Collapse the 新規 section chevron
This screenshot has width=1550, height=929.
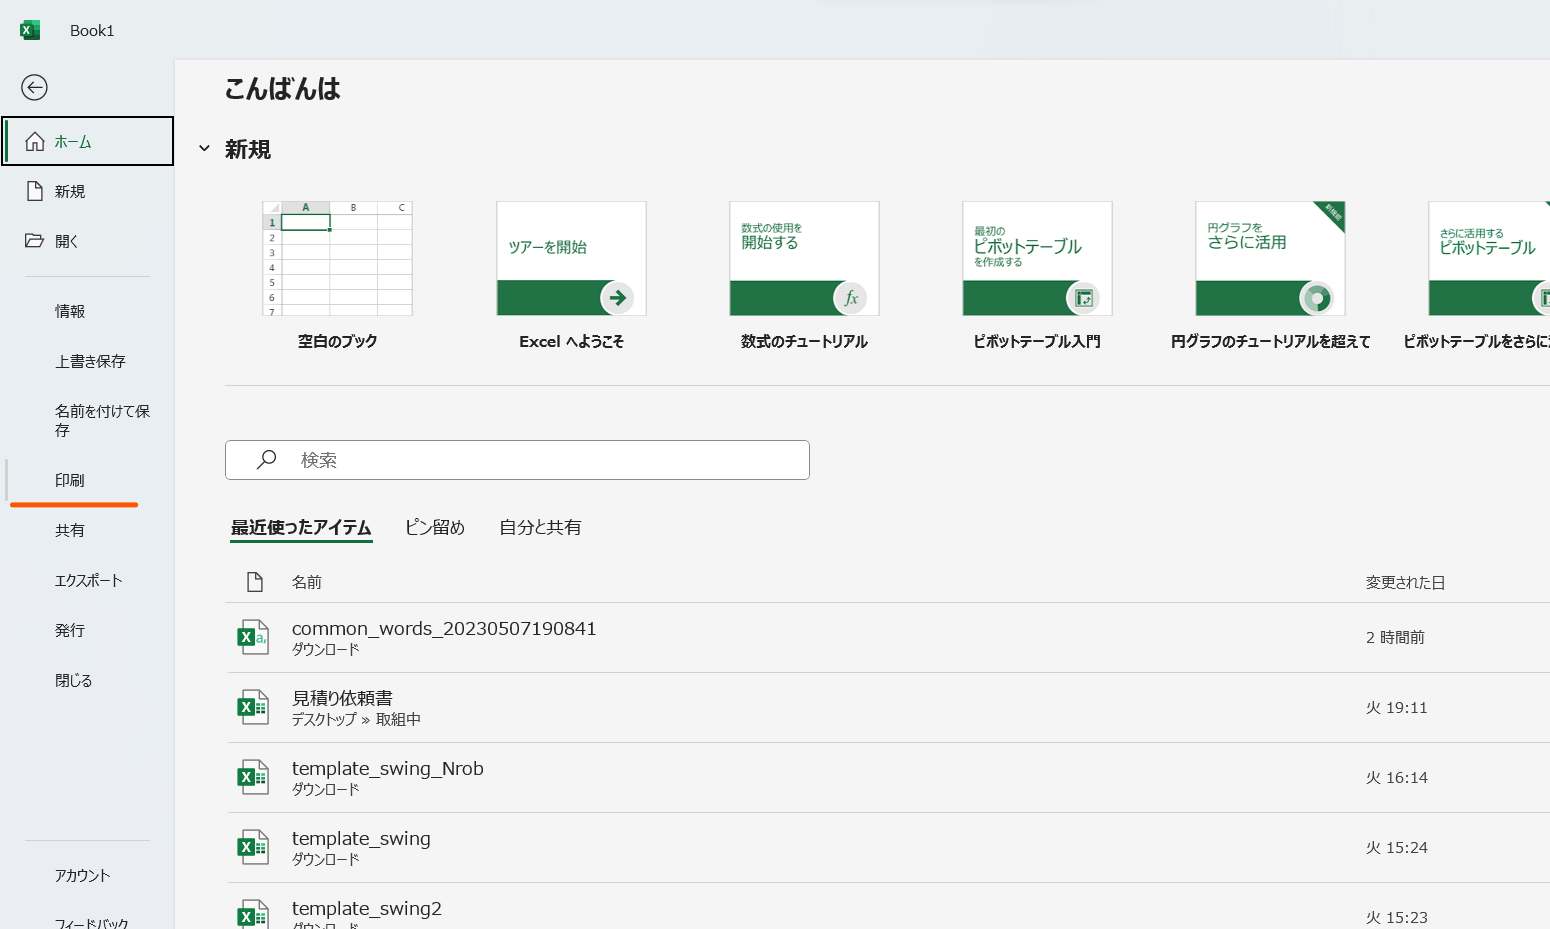click(x=204, y=149)
